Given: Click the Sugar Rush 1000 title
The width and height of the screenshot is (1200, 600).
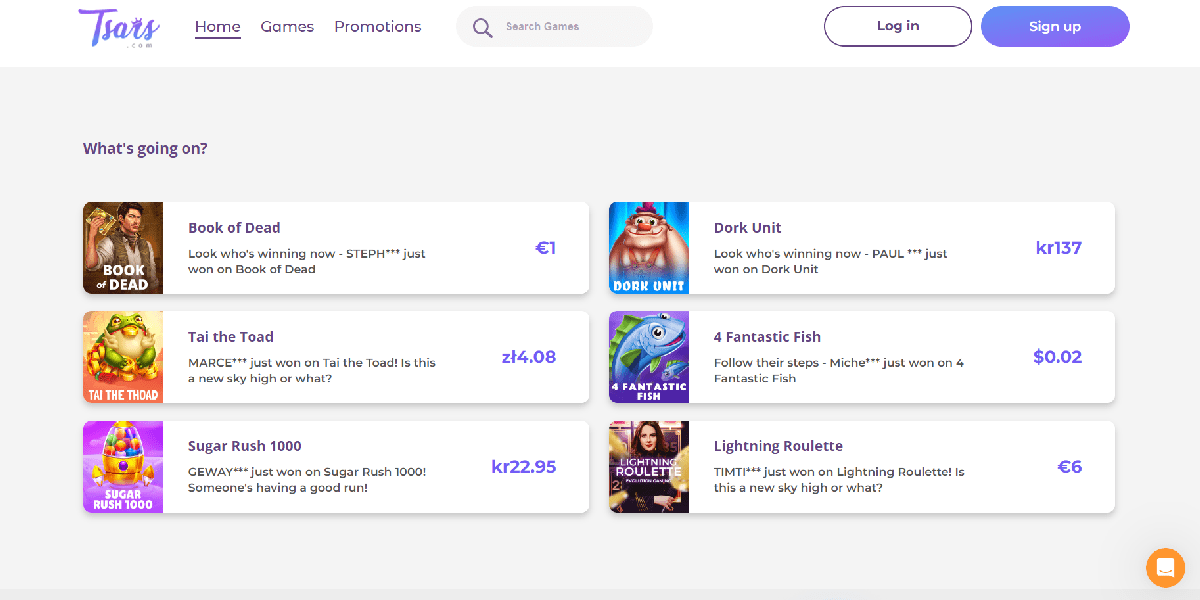Looking at the screenshot, I should [244, 446].
